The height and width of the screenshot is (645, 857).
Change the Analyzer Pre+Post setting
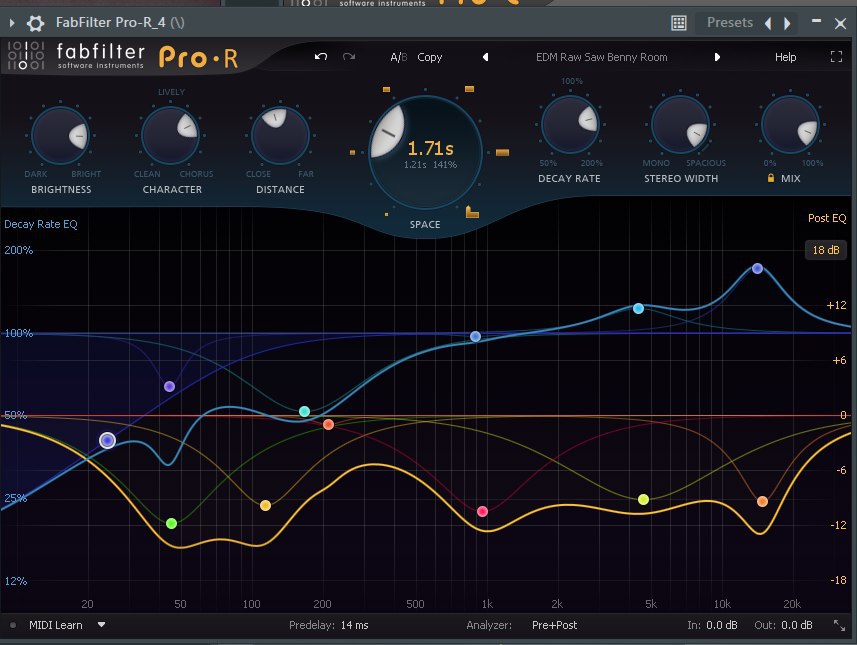coord(554,625)
